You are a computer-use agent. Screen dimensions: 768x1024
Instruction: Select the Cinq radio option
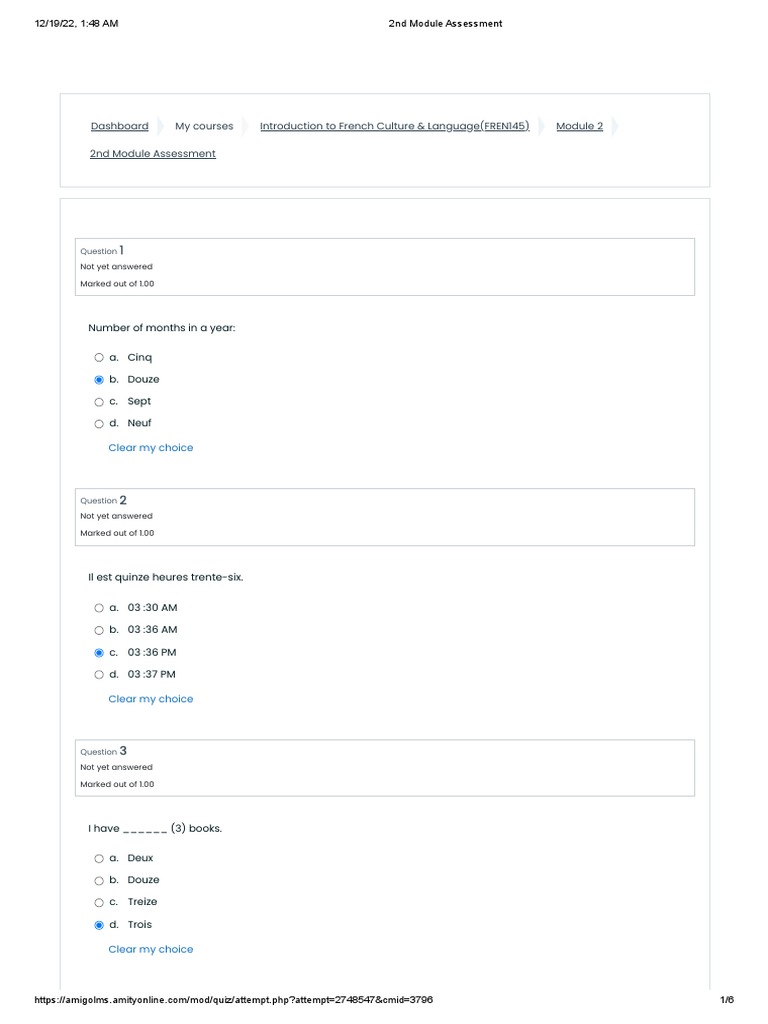click(x=99, y=358)
